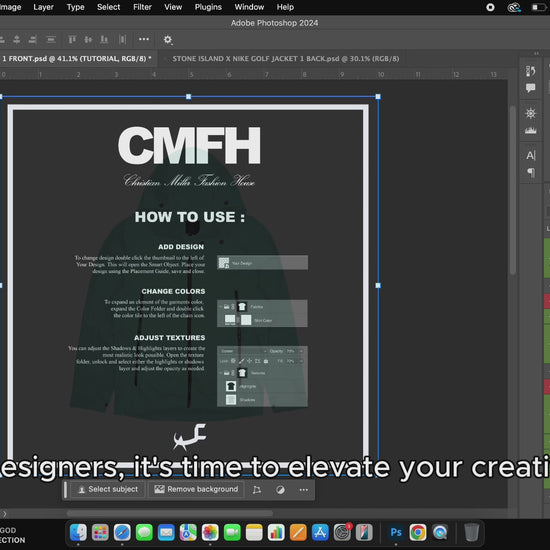Open the Comments panel icon
The height and width of the screenshot is (550, 550).
(530, 88)
